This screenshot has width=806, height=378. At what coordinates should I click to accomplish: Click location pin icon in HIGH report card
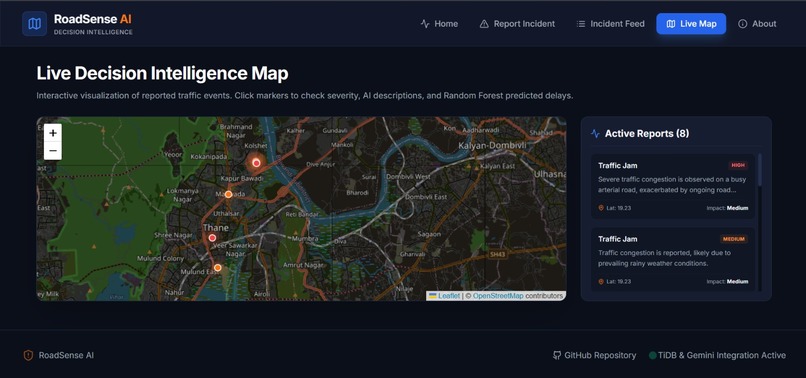pyautogui.click(x=601, y=208)
